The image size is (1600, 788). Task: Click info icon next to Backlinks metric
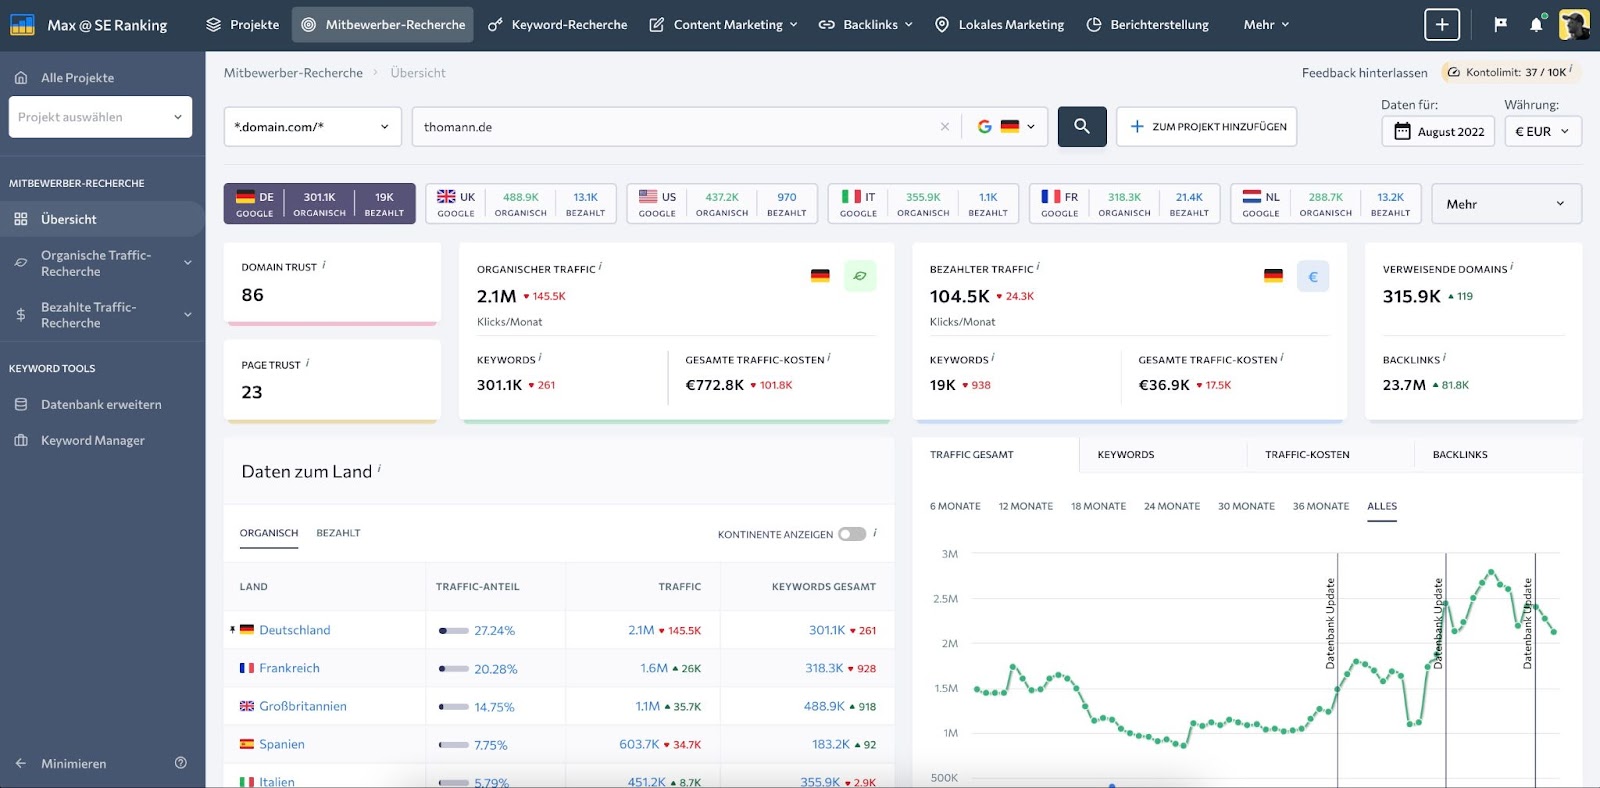click(x=1445, y=357)
